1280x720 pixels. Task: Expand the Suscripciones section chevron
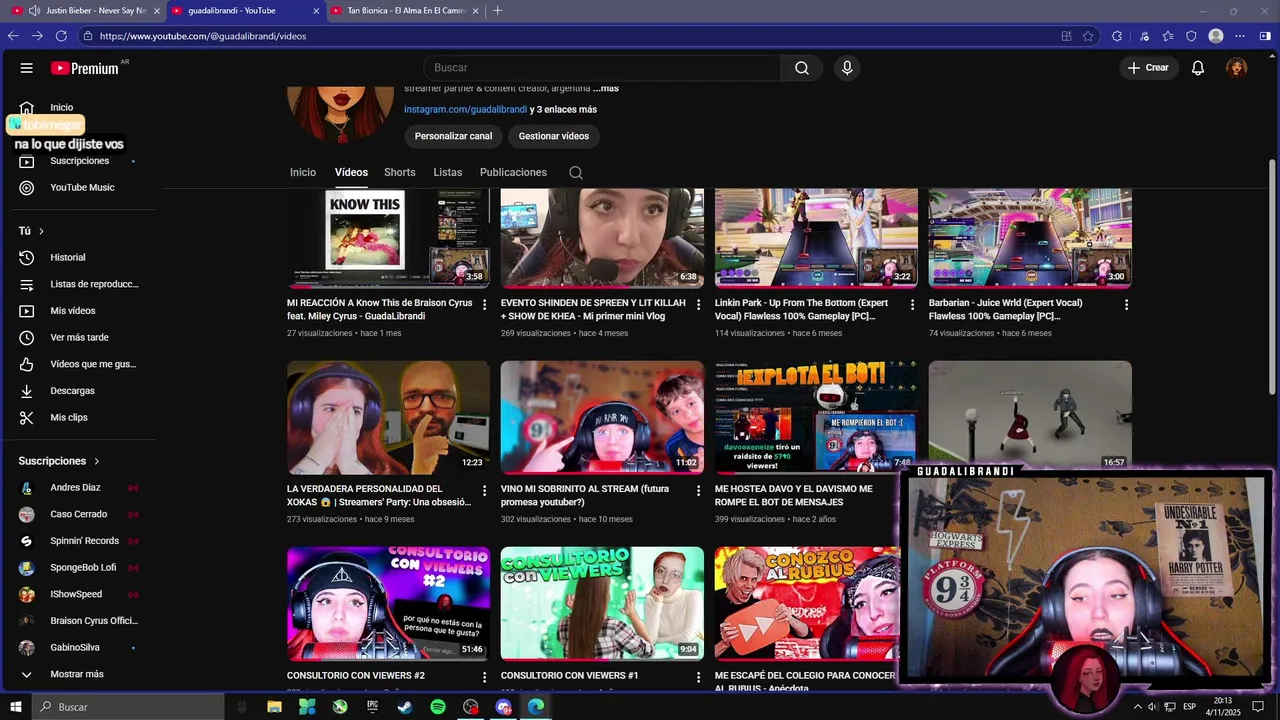[97, 461]
